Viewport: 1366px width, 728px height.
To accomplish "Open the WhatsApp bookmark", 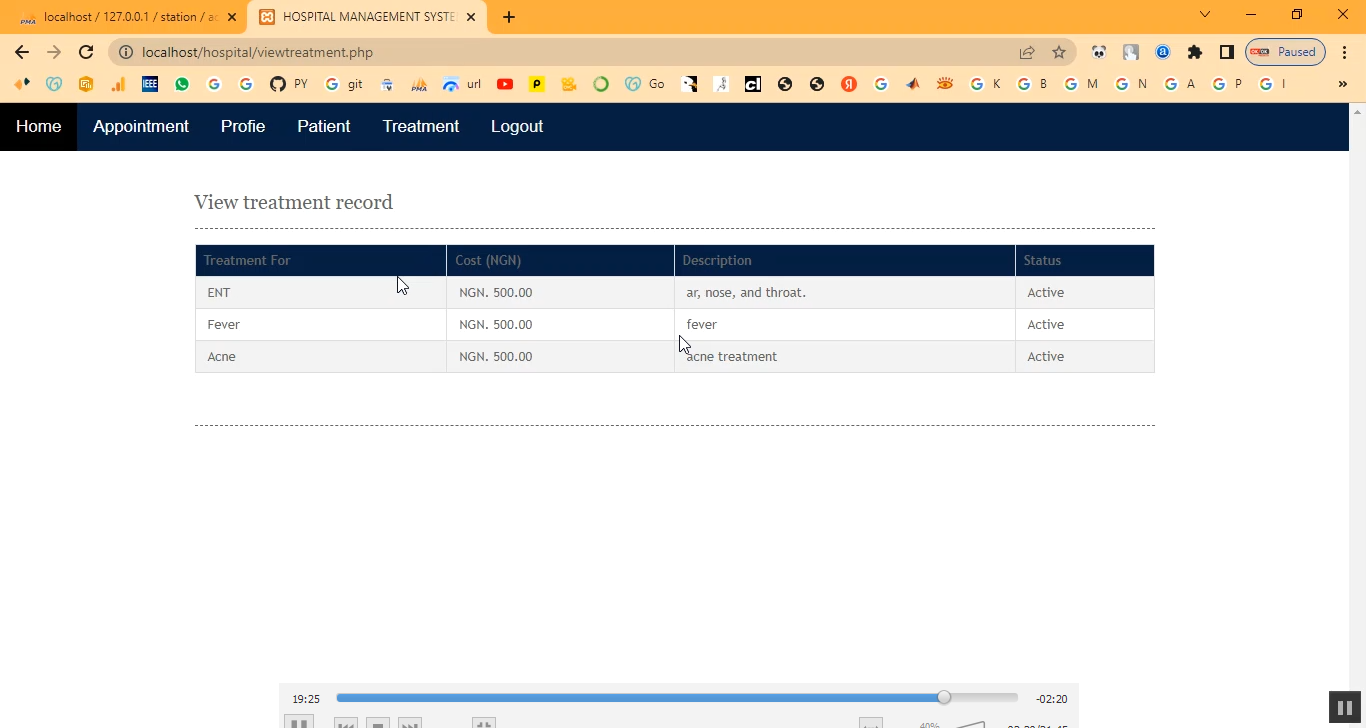I will [181, 84].
